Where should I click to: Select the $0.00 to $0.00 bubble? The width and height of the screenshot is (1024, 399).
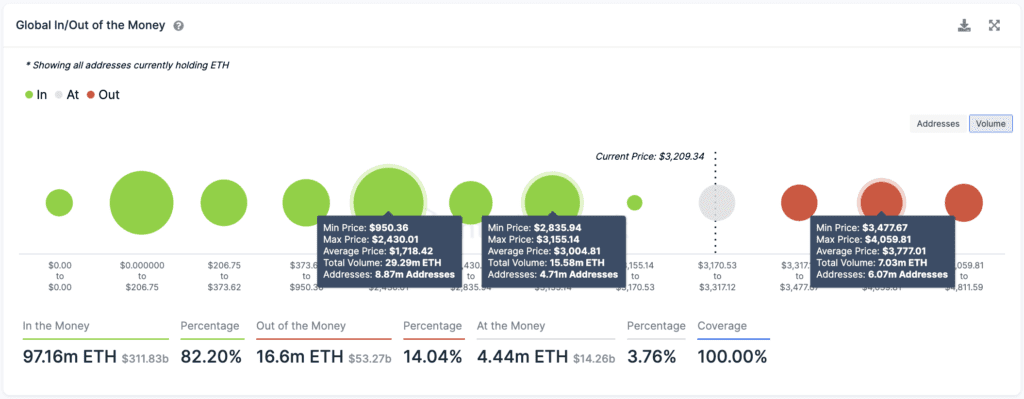(59, 203)
